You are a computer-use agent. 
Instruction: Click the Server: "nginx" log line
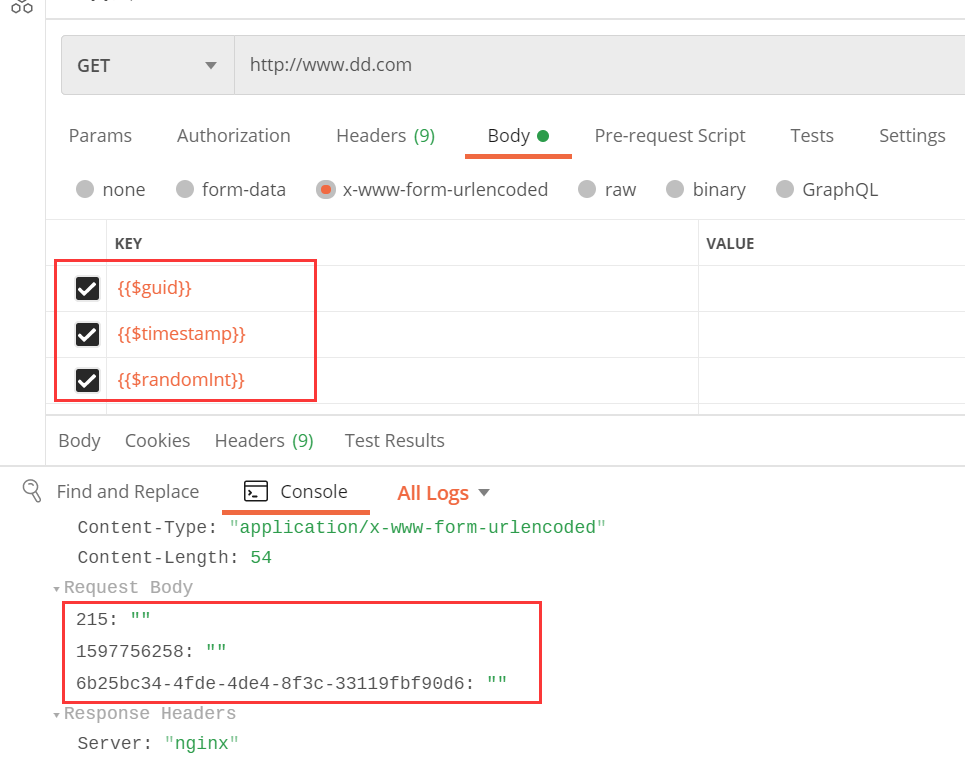158,744
